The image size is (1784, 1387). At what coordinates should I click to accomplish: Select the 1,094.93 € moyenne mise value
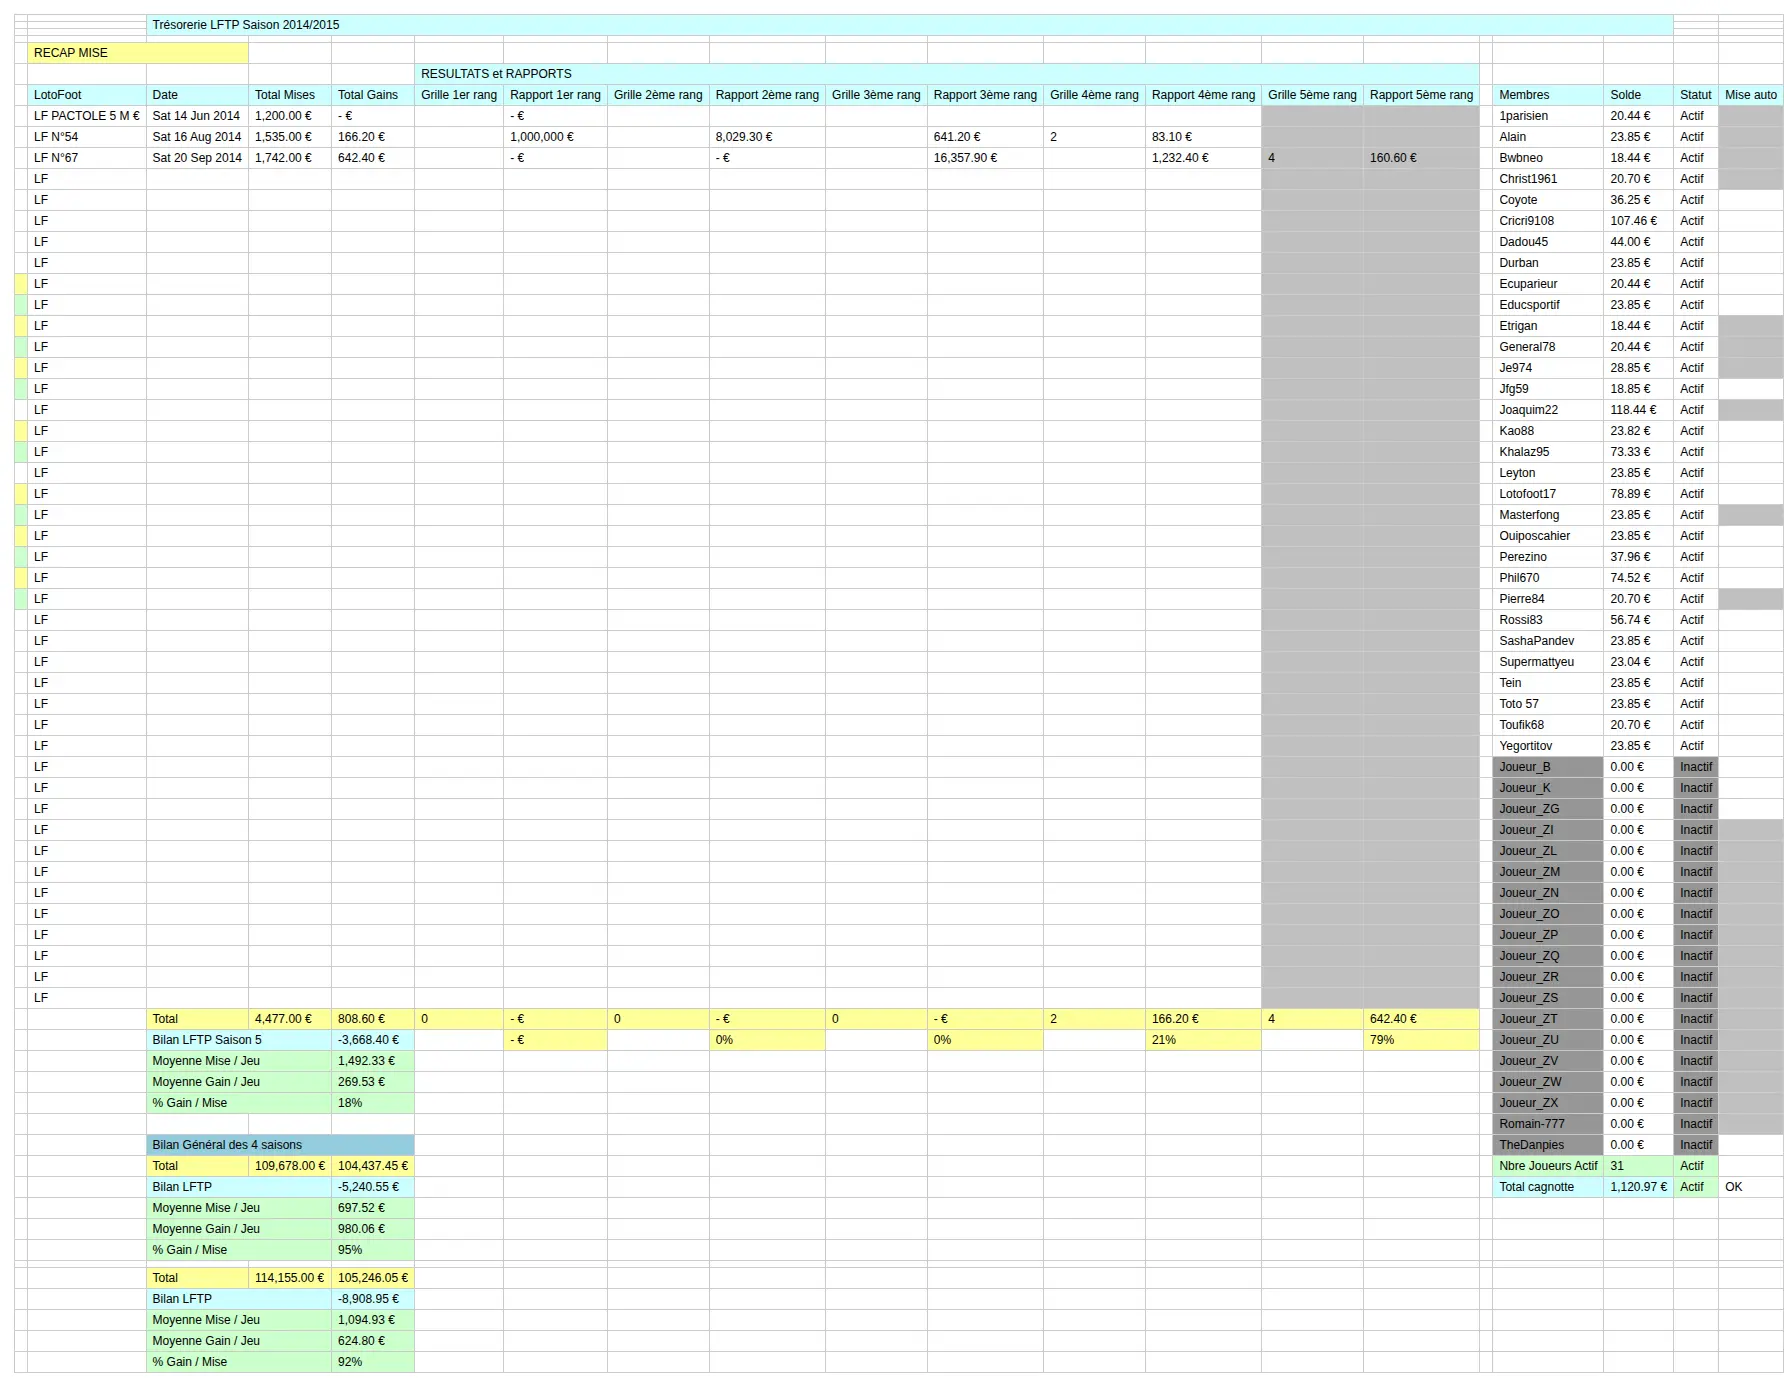coord(373,1320)
